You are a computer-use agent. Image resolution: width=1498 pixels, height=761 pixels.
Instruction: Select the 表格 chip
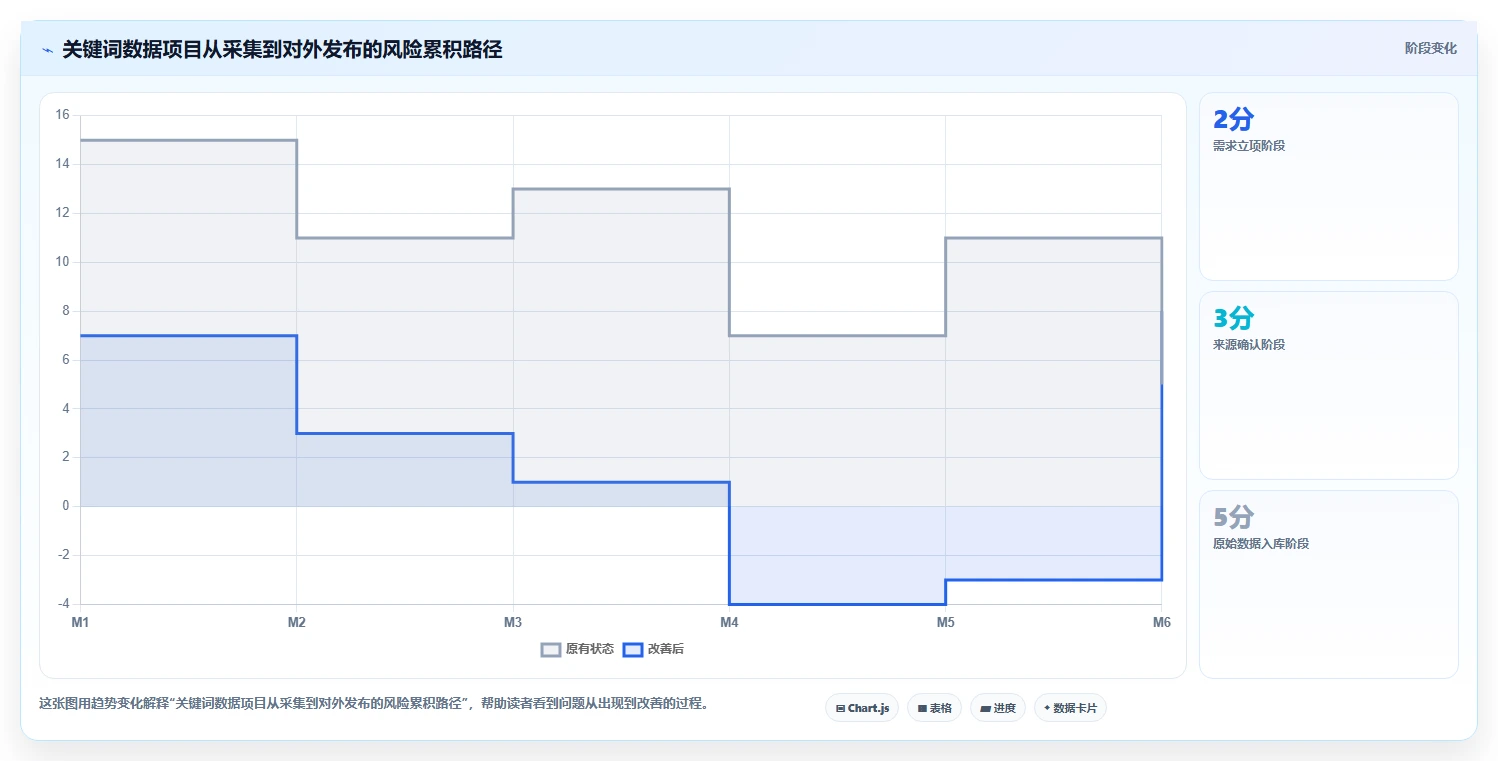pyautogui.click(x=934, y=708)
